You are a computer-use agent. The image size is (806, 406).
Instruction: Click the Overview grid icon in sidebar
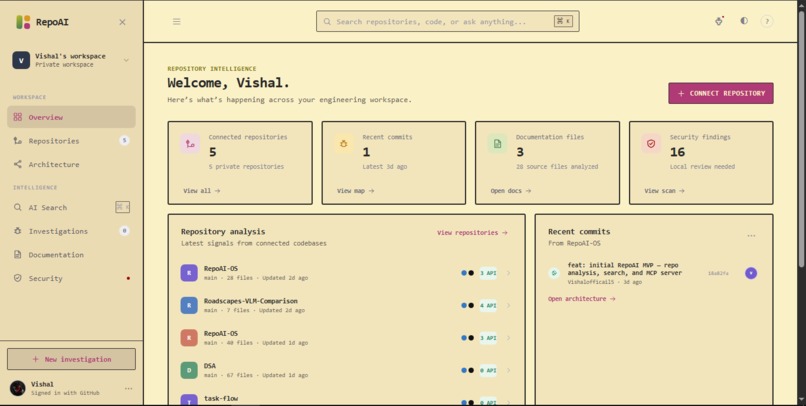[18, 117]
